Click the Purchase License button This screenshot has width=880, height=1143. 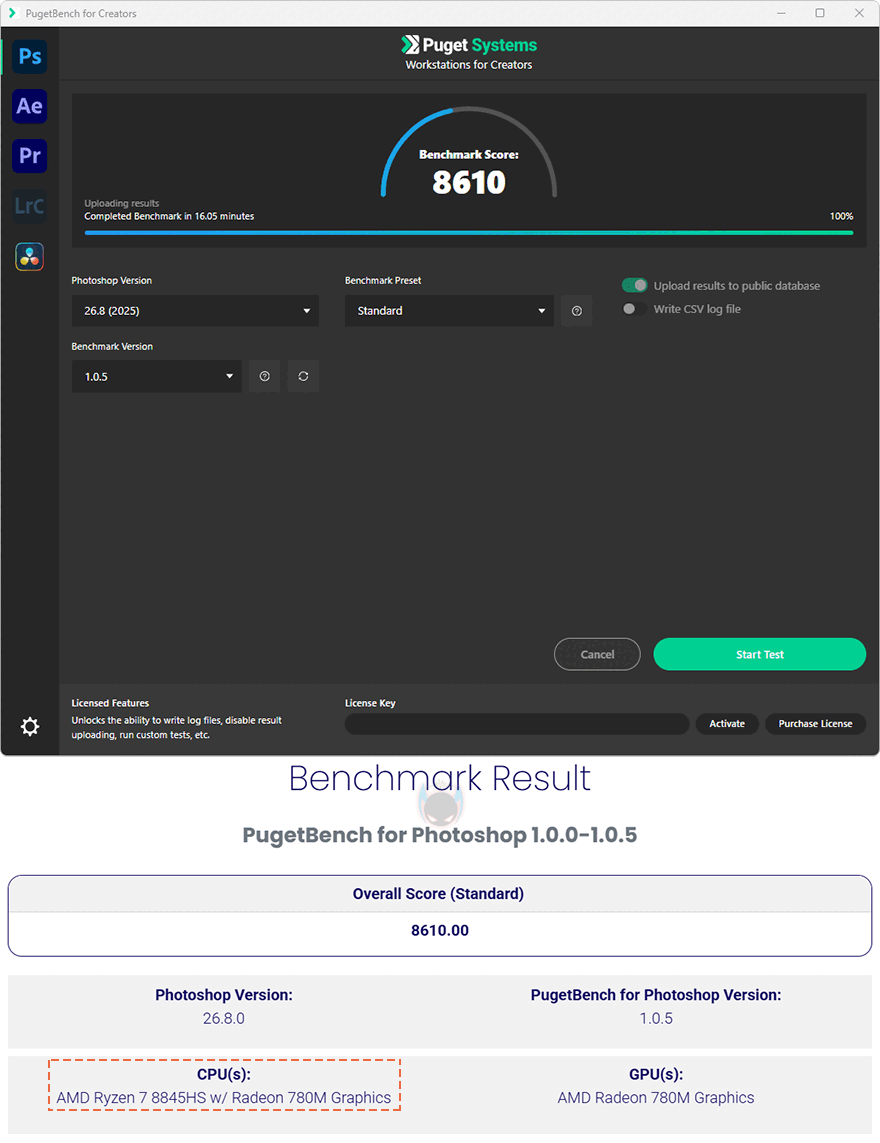[815, 723]
